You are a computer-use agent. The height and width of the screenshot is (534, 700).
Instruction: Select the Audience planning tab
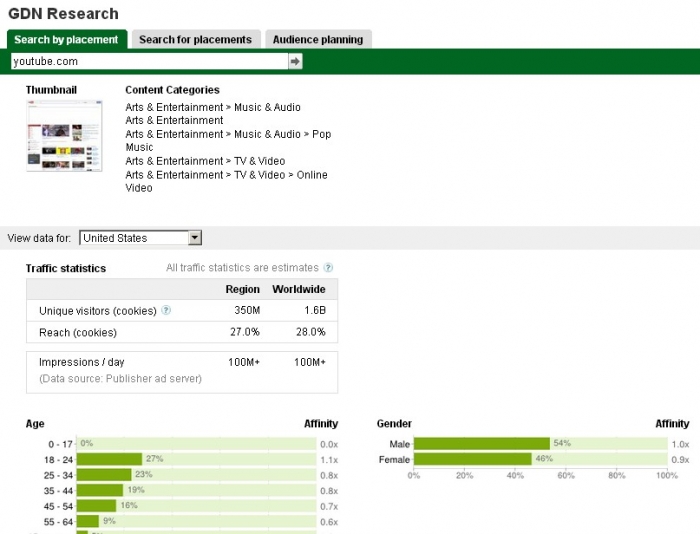click(x=318, y=40)
